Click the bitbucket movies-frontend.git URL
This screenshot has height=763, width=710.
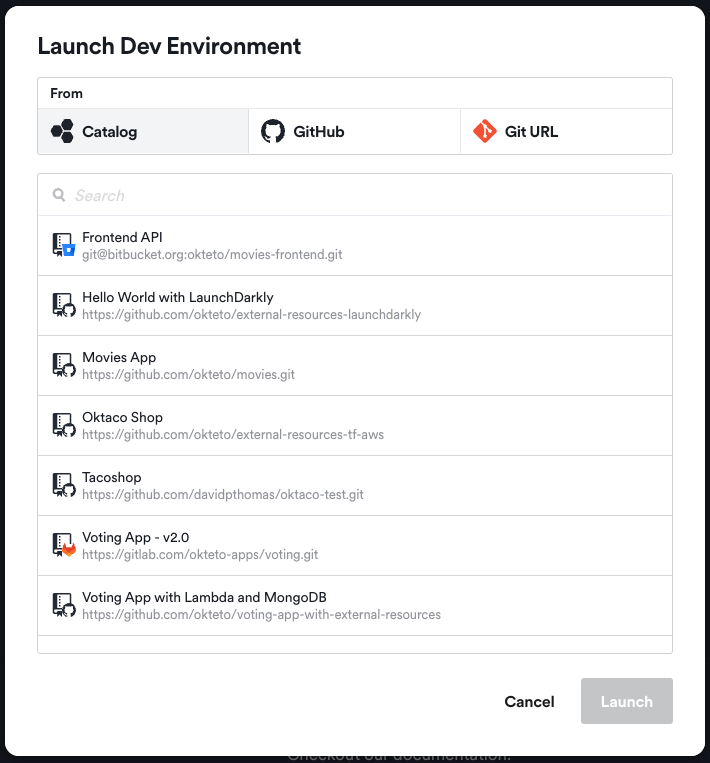(212, 254)
